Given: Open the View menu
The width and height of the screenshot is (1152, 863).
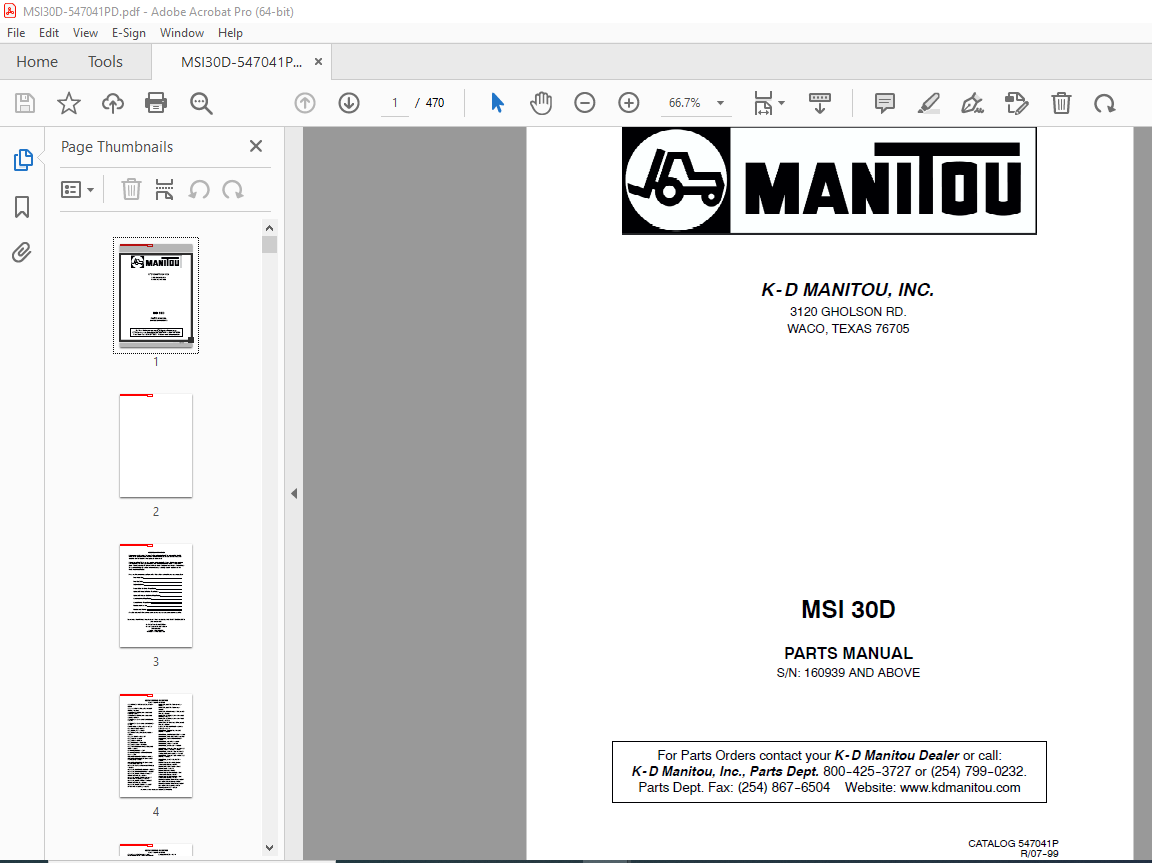Looking at the screenshot, I should click(x=85, y=33).
